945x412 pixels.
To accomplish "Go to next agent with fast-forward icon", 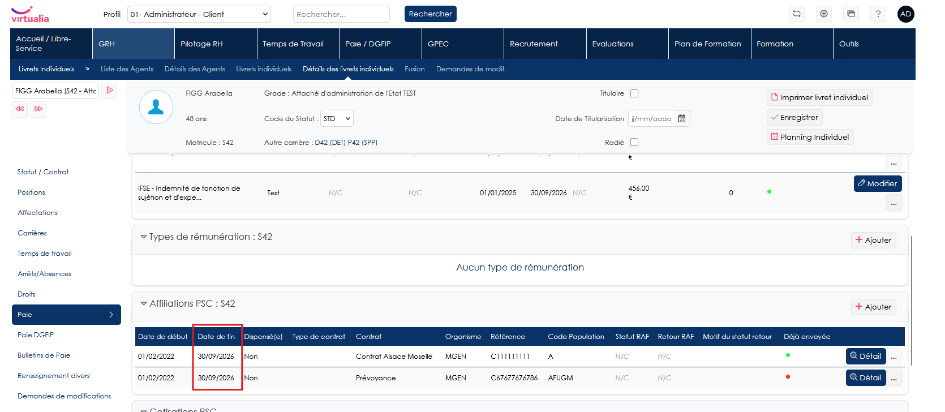I will coord(39,109).
